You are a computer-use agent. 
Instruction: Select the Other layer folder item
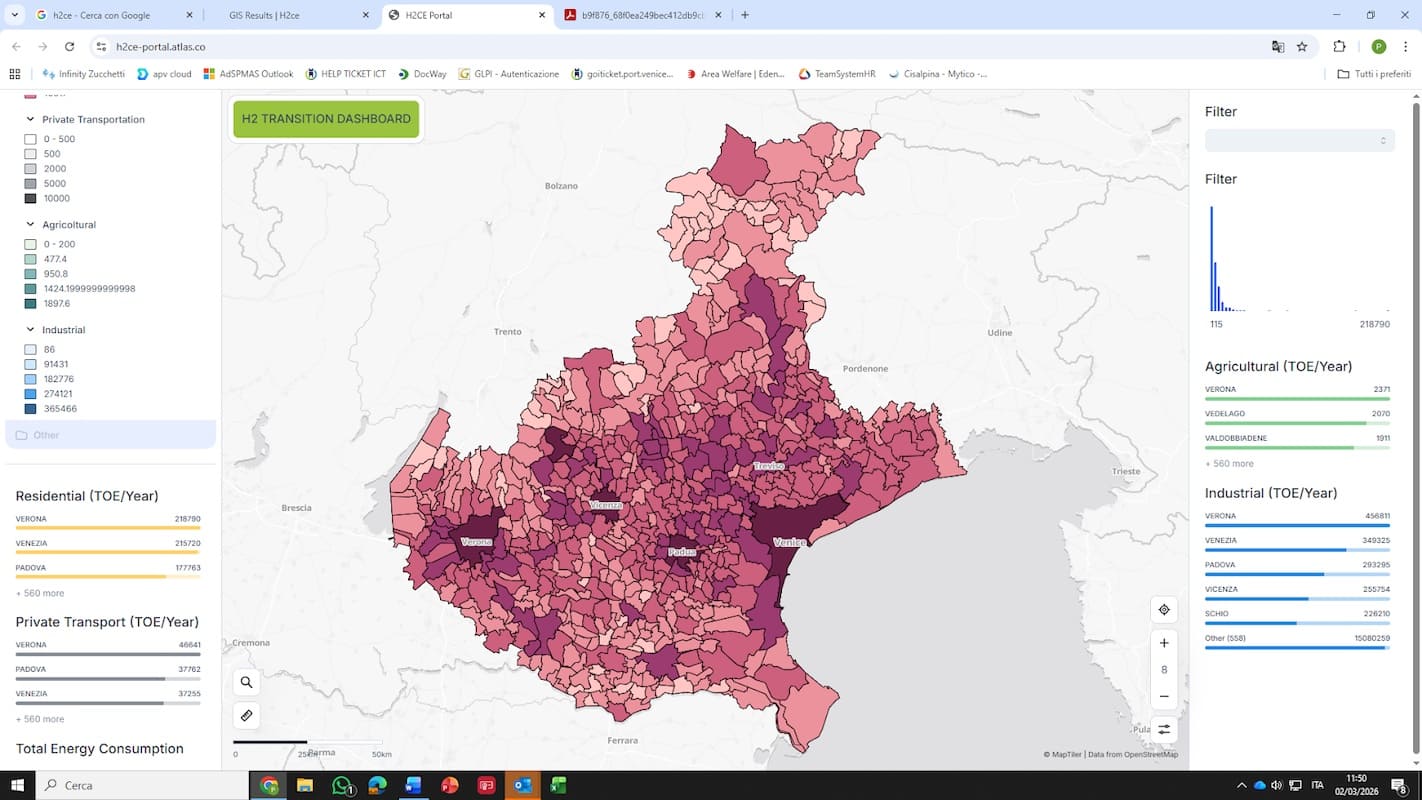[x=46, y=435]
